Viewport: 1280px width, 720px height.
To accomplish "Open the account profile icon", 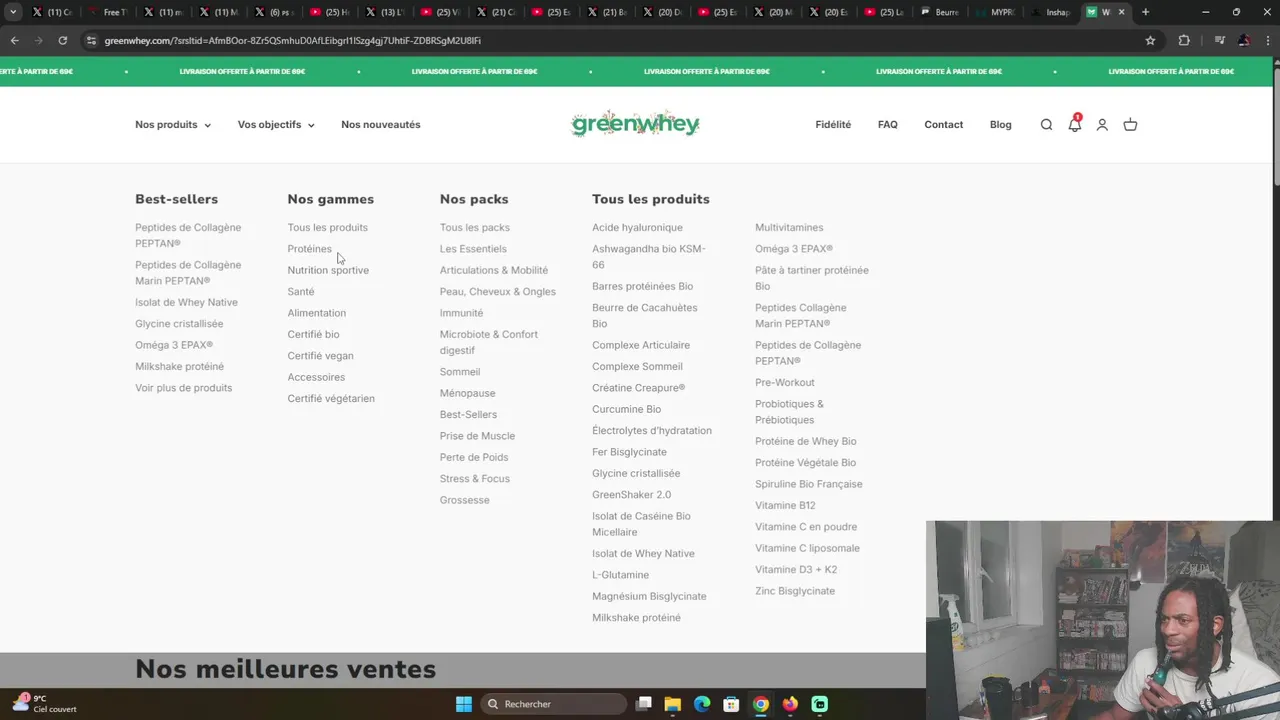I will (x=1102, y=125).
